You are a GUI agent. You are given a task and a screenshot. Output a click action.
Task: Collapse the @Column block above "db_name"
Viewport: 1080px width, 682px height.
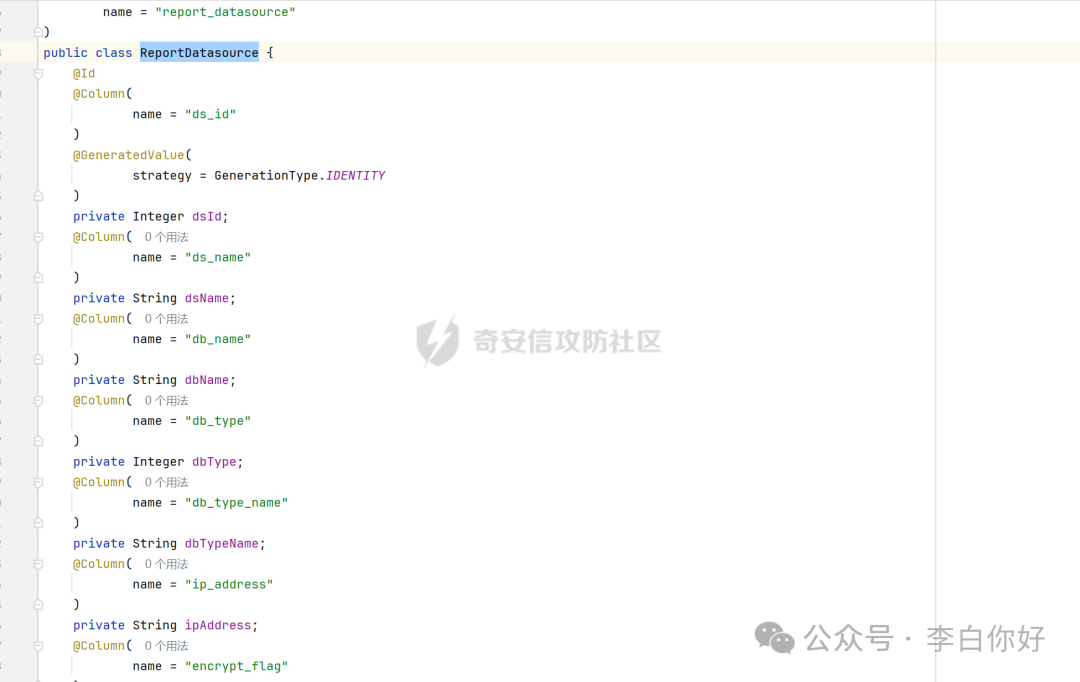(x=38, y=319)
